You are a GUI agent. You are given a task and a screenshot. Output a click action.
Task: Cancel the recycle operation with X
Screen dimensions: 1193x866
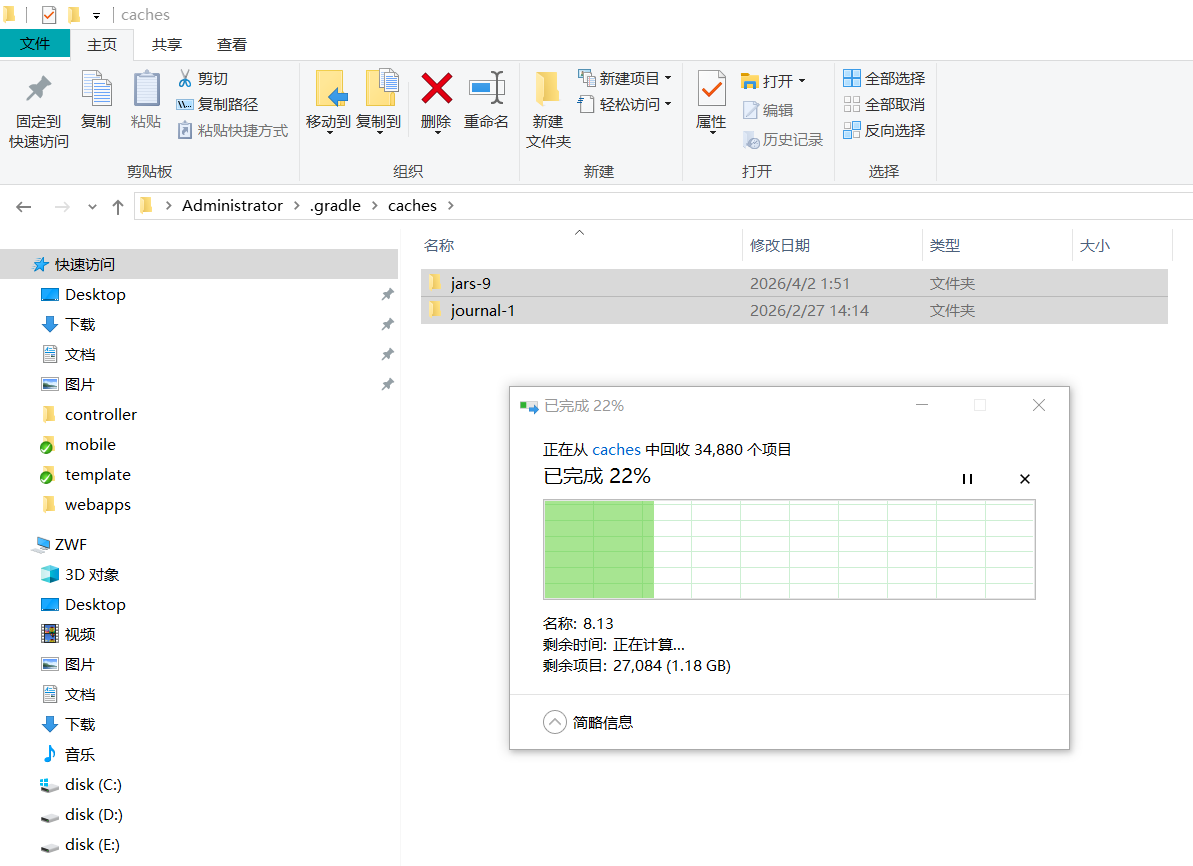pyautogui.click(x=1025, y=479)
